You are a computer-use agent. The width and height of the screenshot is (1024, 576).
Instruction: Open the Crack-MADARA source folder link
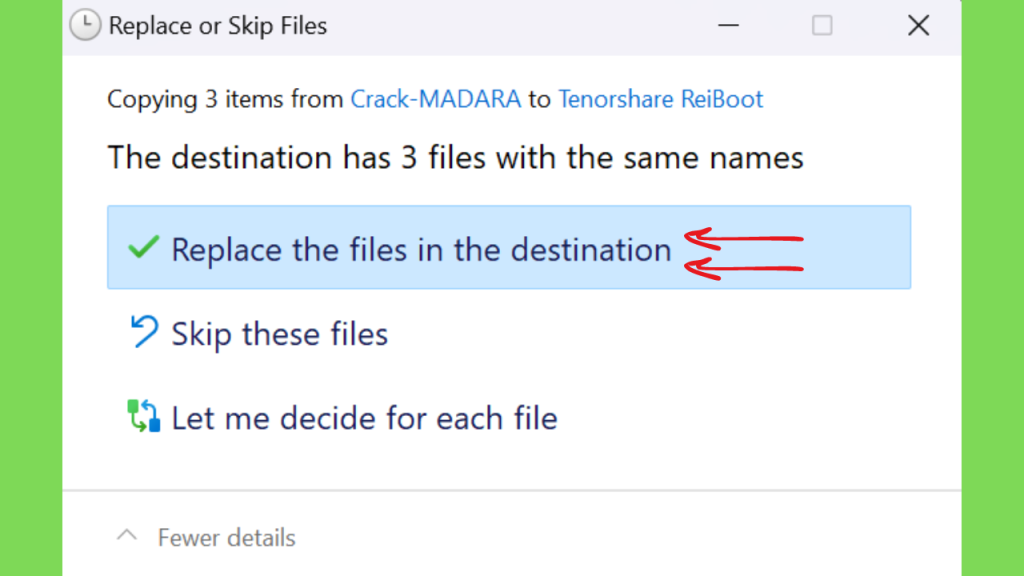pos(436,99)
